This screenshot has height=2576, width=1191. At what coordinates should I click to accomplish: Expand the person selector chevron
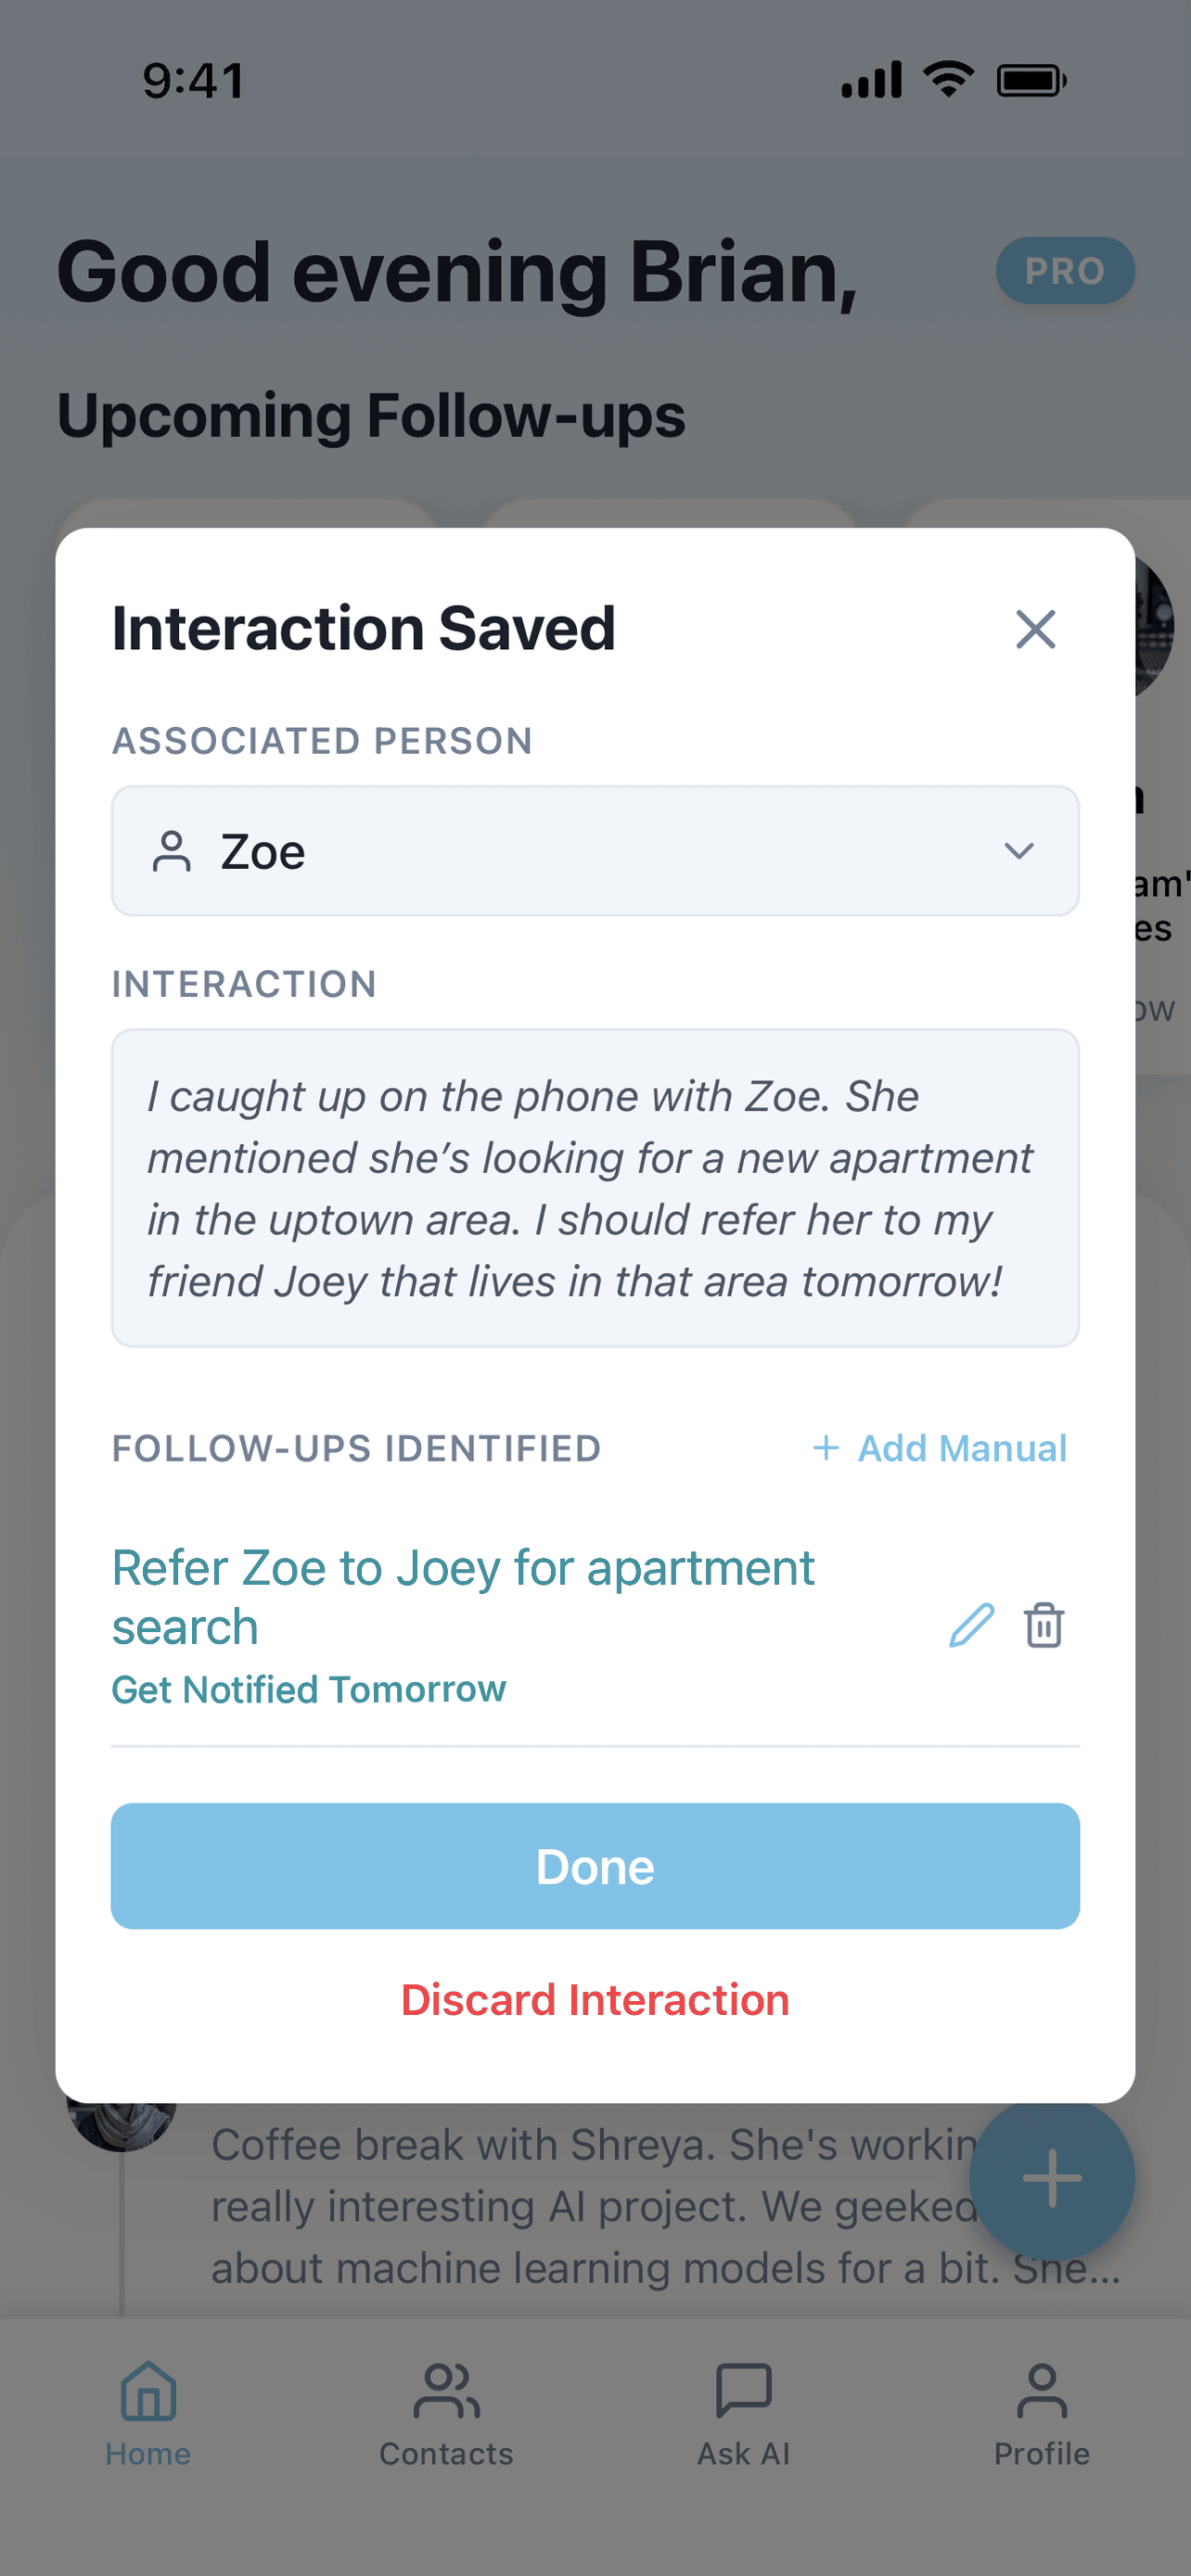tap(1018, 851)
